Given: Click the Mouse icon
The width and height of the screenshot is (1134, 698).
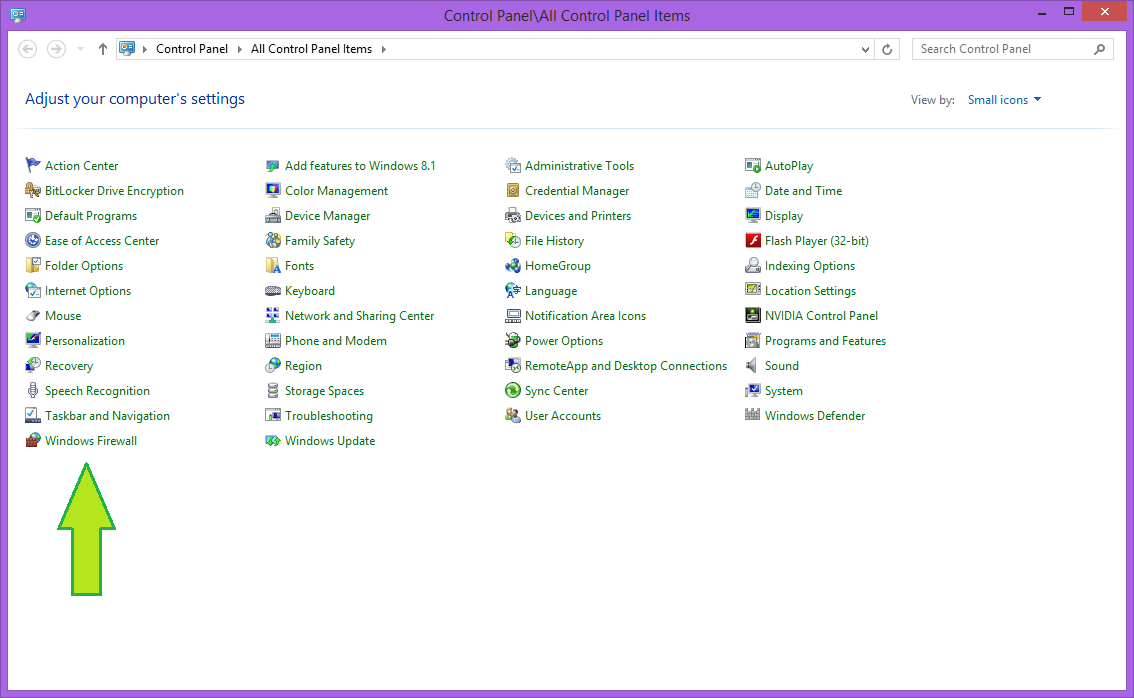Looking at the screenshot, I should tap(33, 316).
